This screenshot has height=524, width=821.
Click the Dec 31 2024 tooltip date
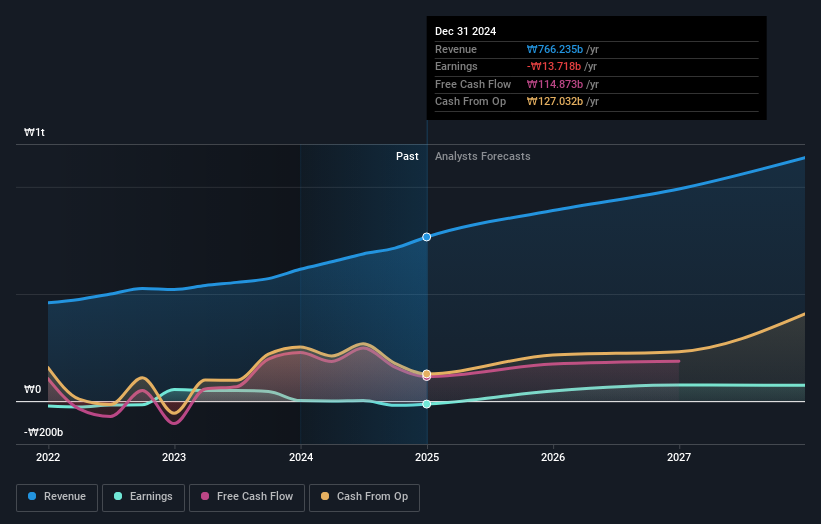pos(465,31)
